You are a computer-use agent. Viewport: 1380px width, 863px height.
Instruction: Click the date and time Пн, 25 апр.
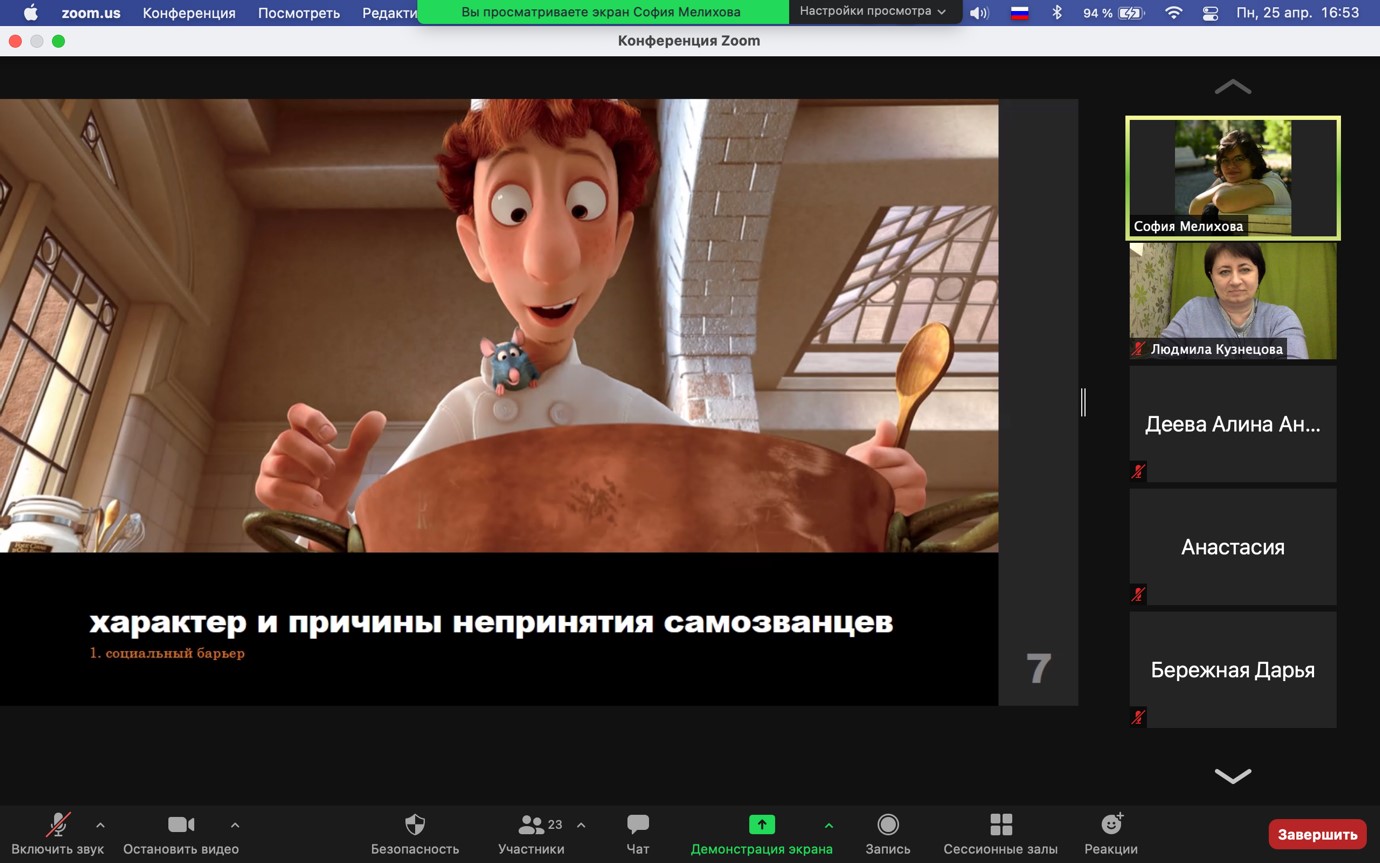[x=1297, y=13]
